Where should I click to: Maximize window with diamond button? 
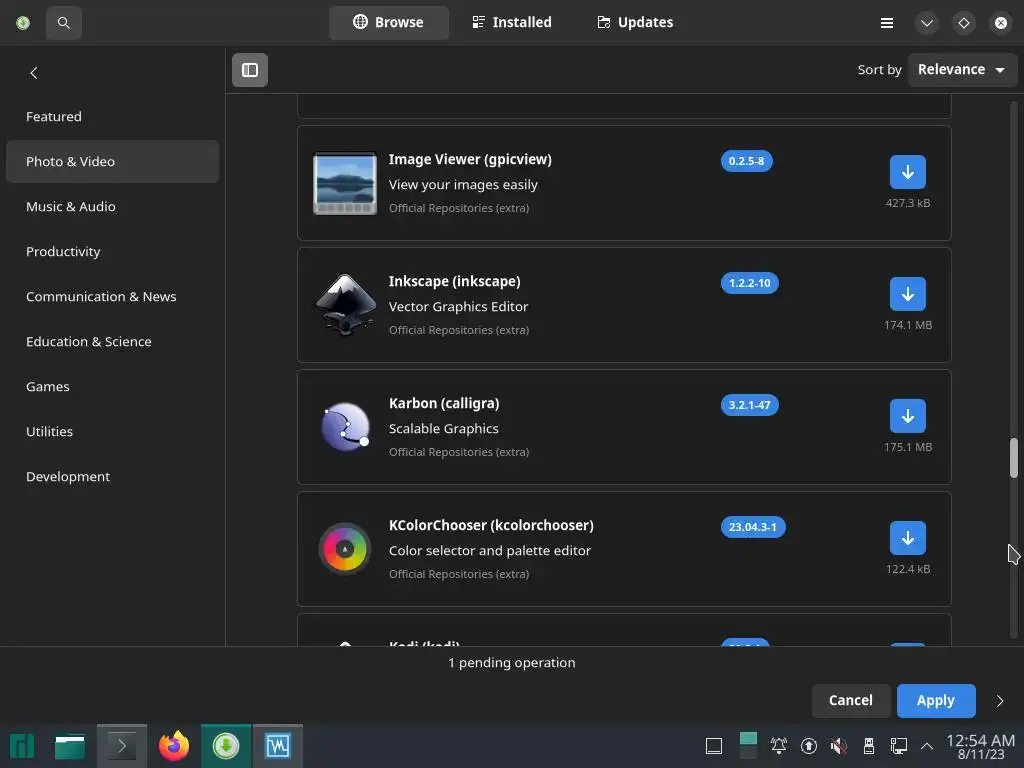pyautogui.click(x=963, y=23)
